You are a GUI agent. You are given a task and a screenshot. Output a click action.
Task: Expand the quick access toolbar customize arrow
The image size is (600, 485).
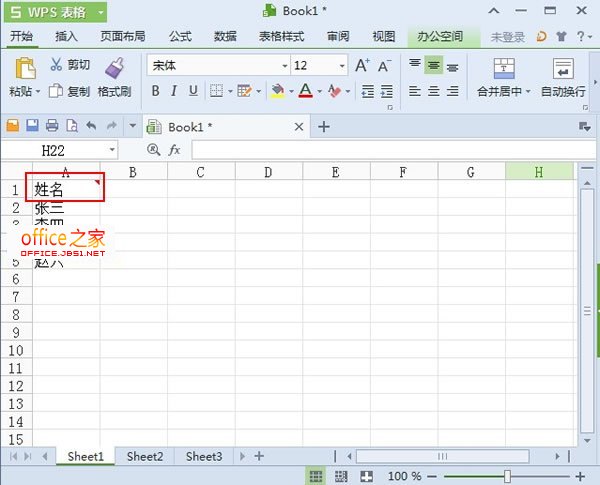click(x=132, y=125)
